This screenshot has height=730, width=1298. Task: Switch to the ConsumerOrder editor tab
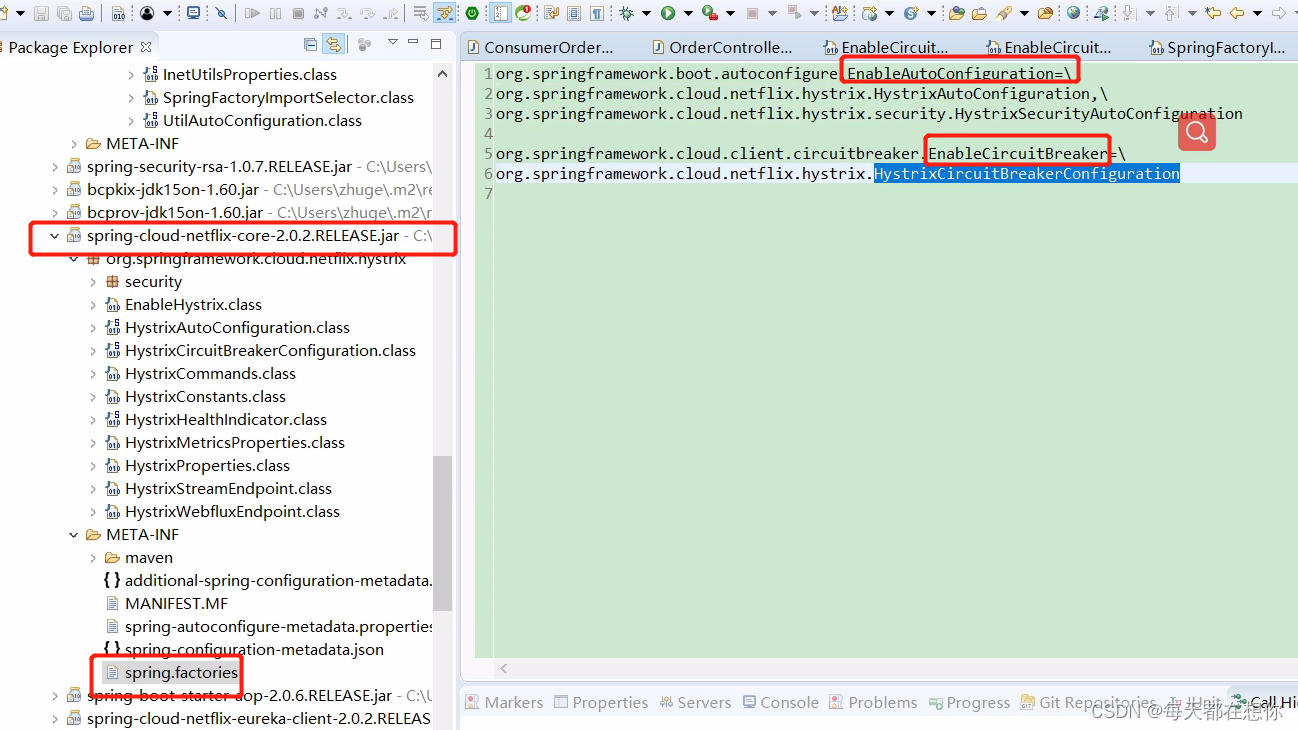pyautogui.click(x=540, y=47)
